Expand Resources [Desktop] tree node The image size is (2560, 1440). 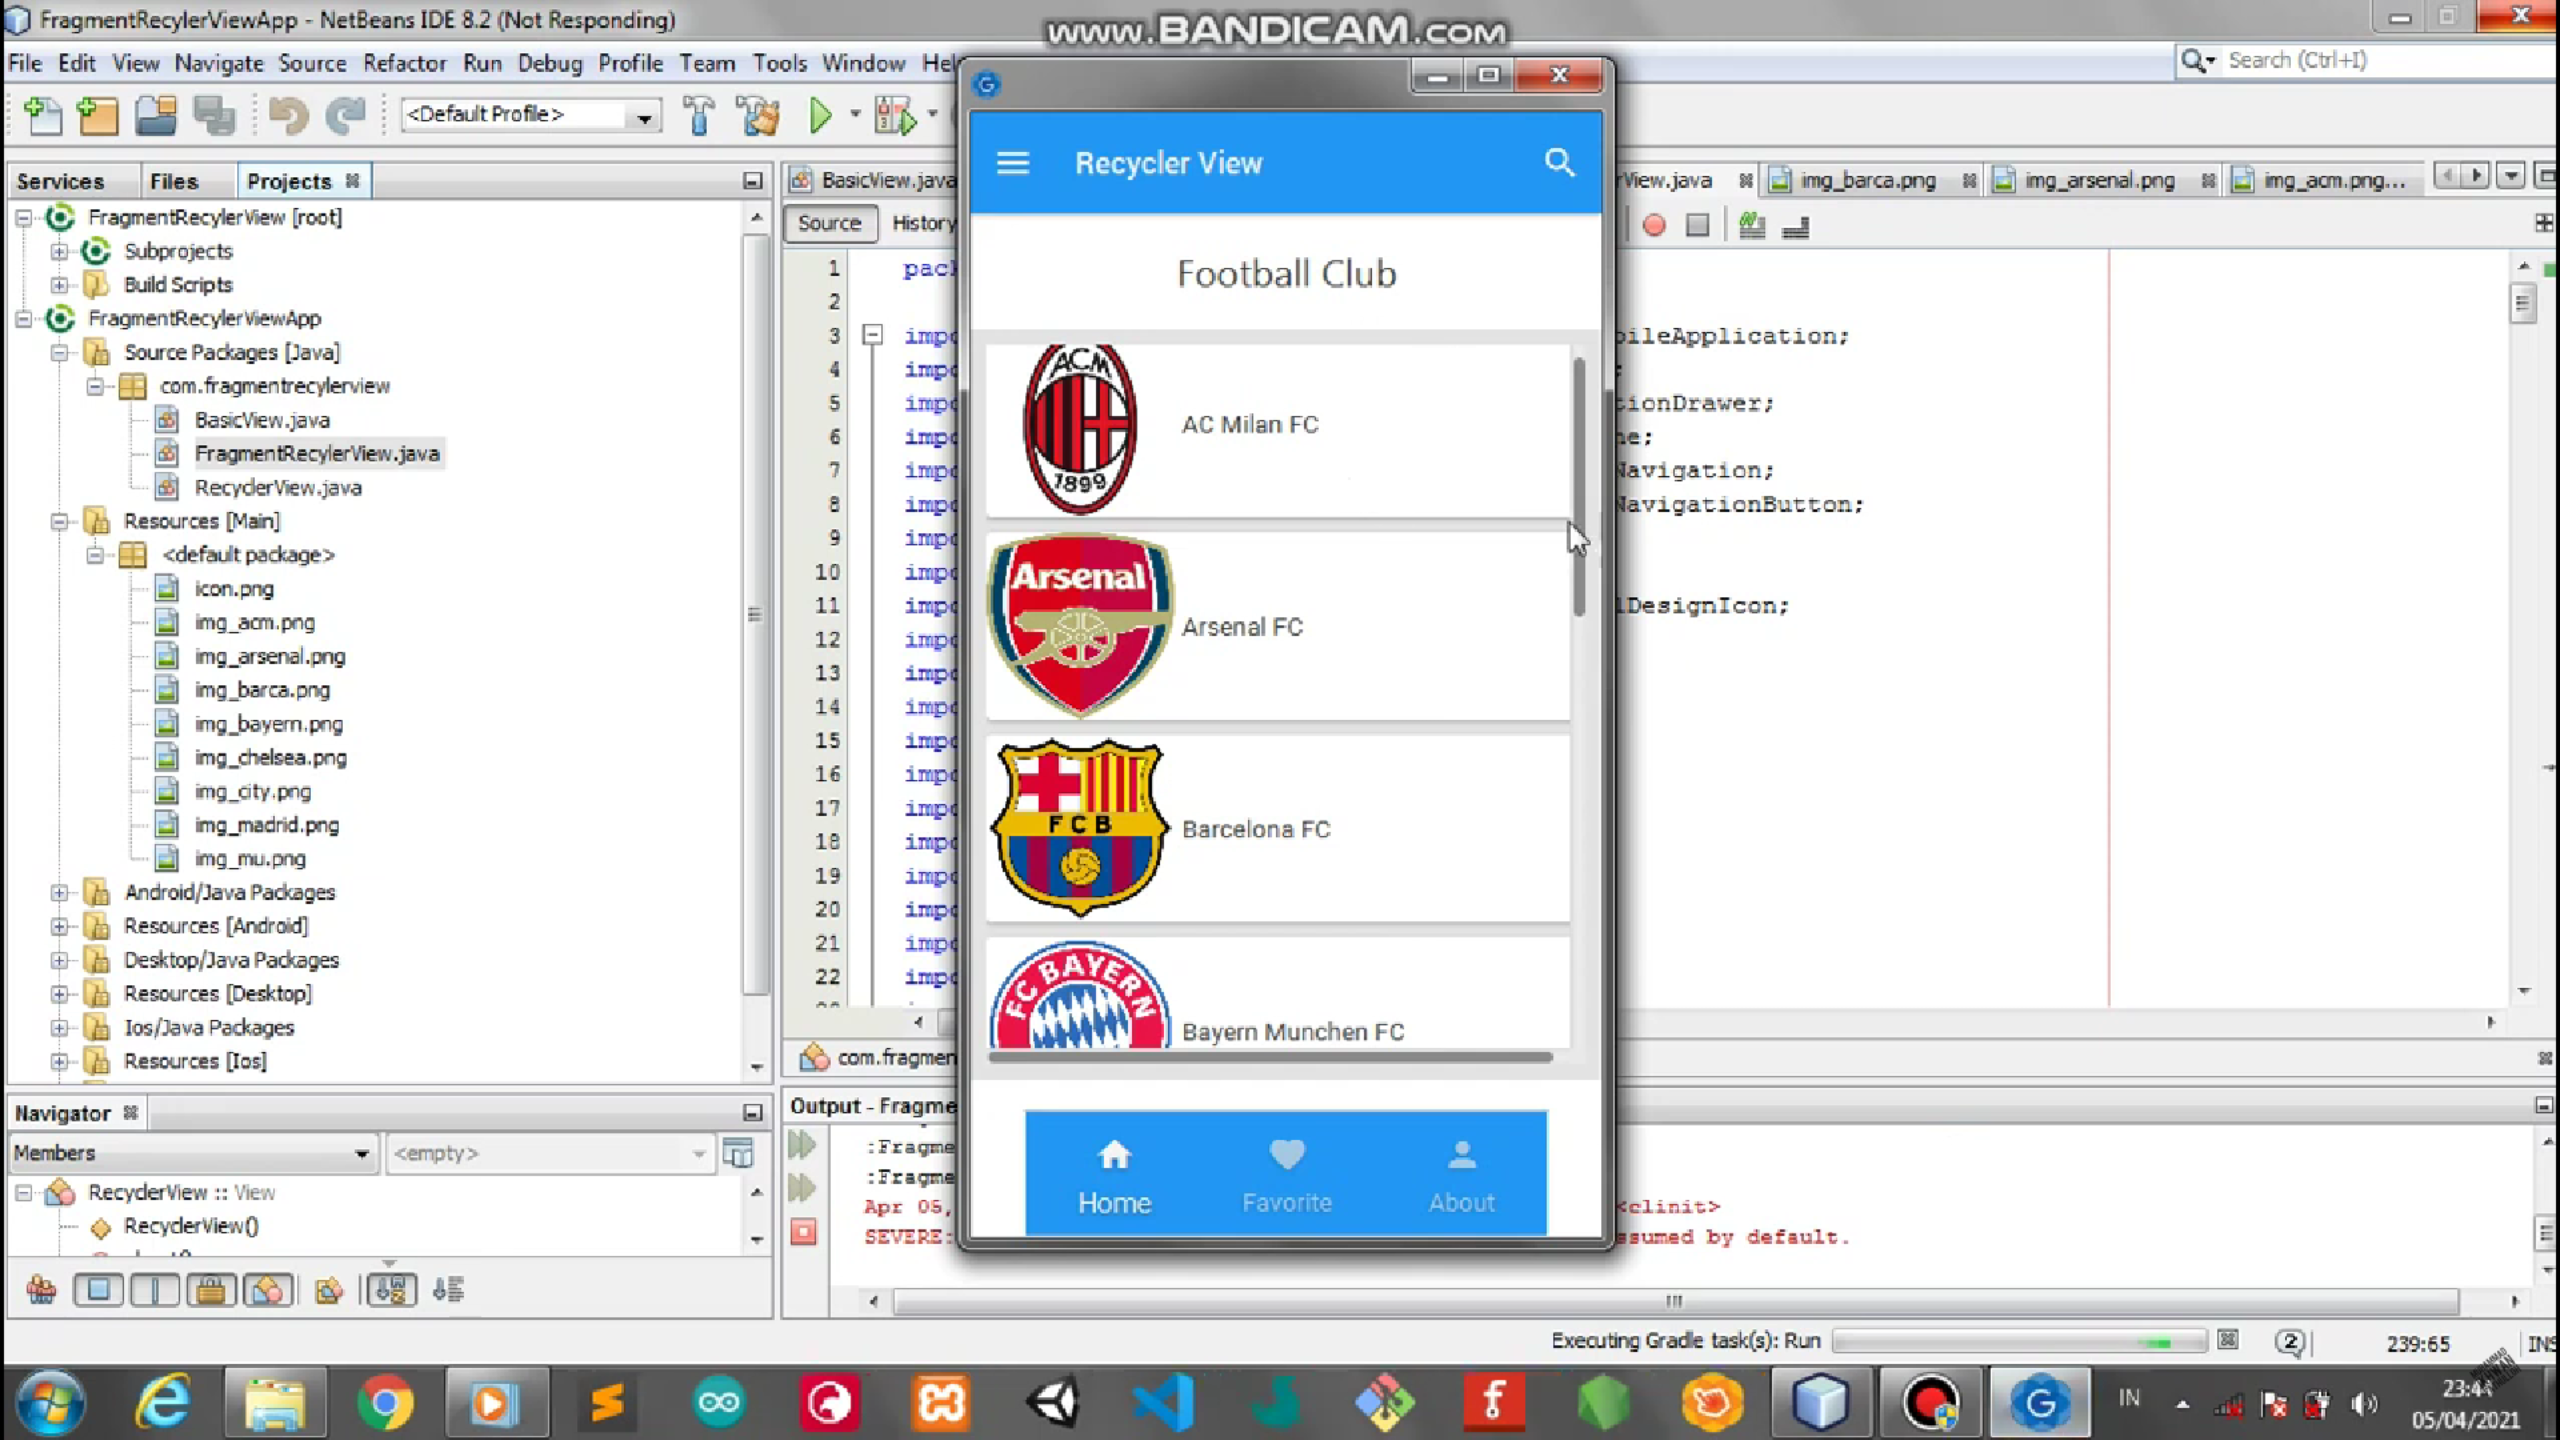click(x=59, y=994)
